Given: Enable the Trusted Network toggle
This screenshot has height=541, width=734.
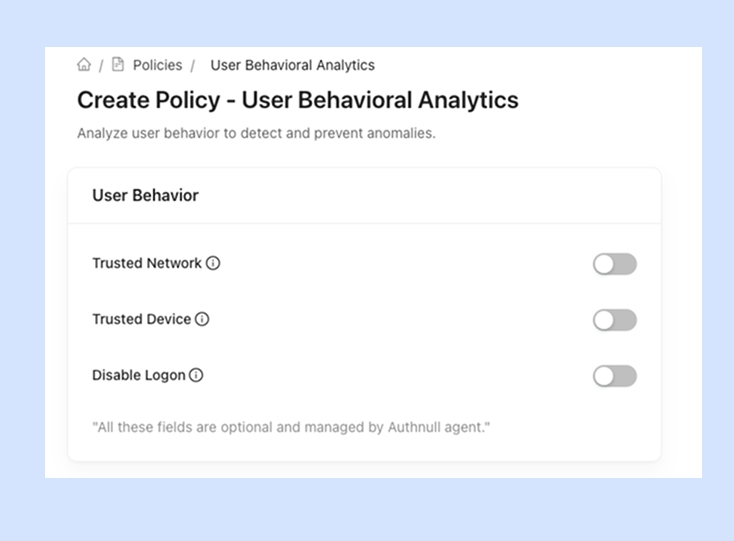Looking at the screenshot, I should [614, 264].
